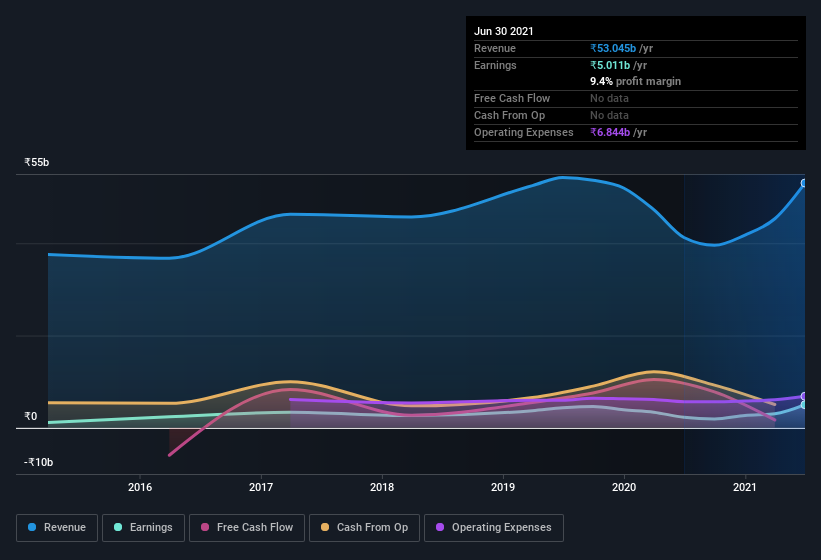
Task: Click the -₹10b y-axis label
Action: pyautogui.click(x=38, y=462)
